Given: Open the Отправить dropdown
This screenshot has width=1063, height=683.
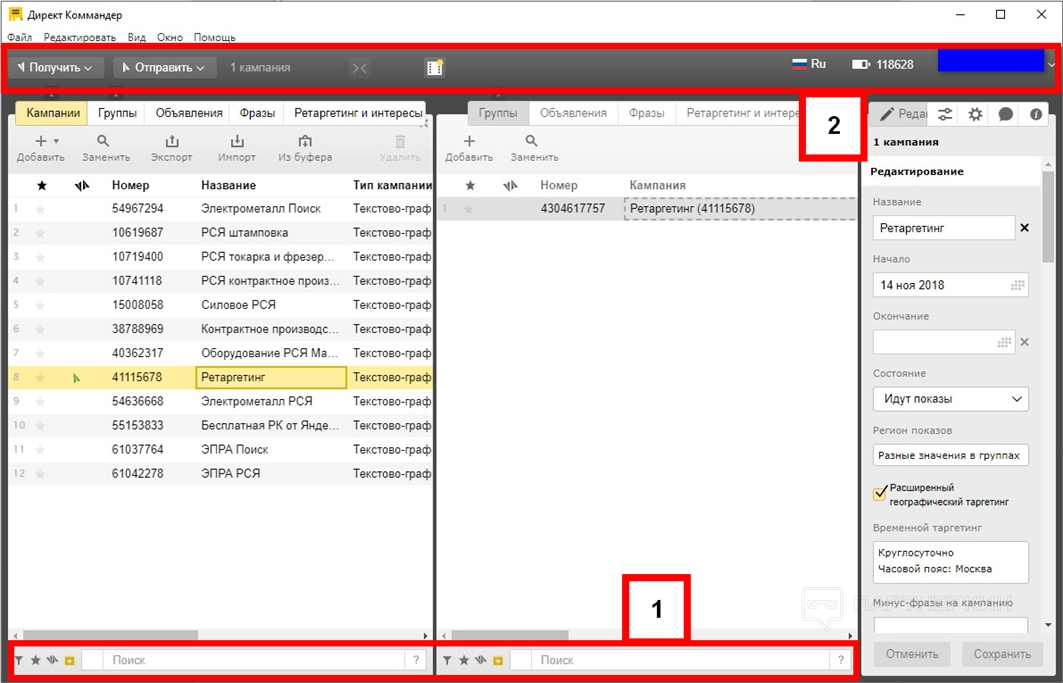Looking at the screenshot, I should (163, 67).
